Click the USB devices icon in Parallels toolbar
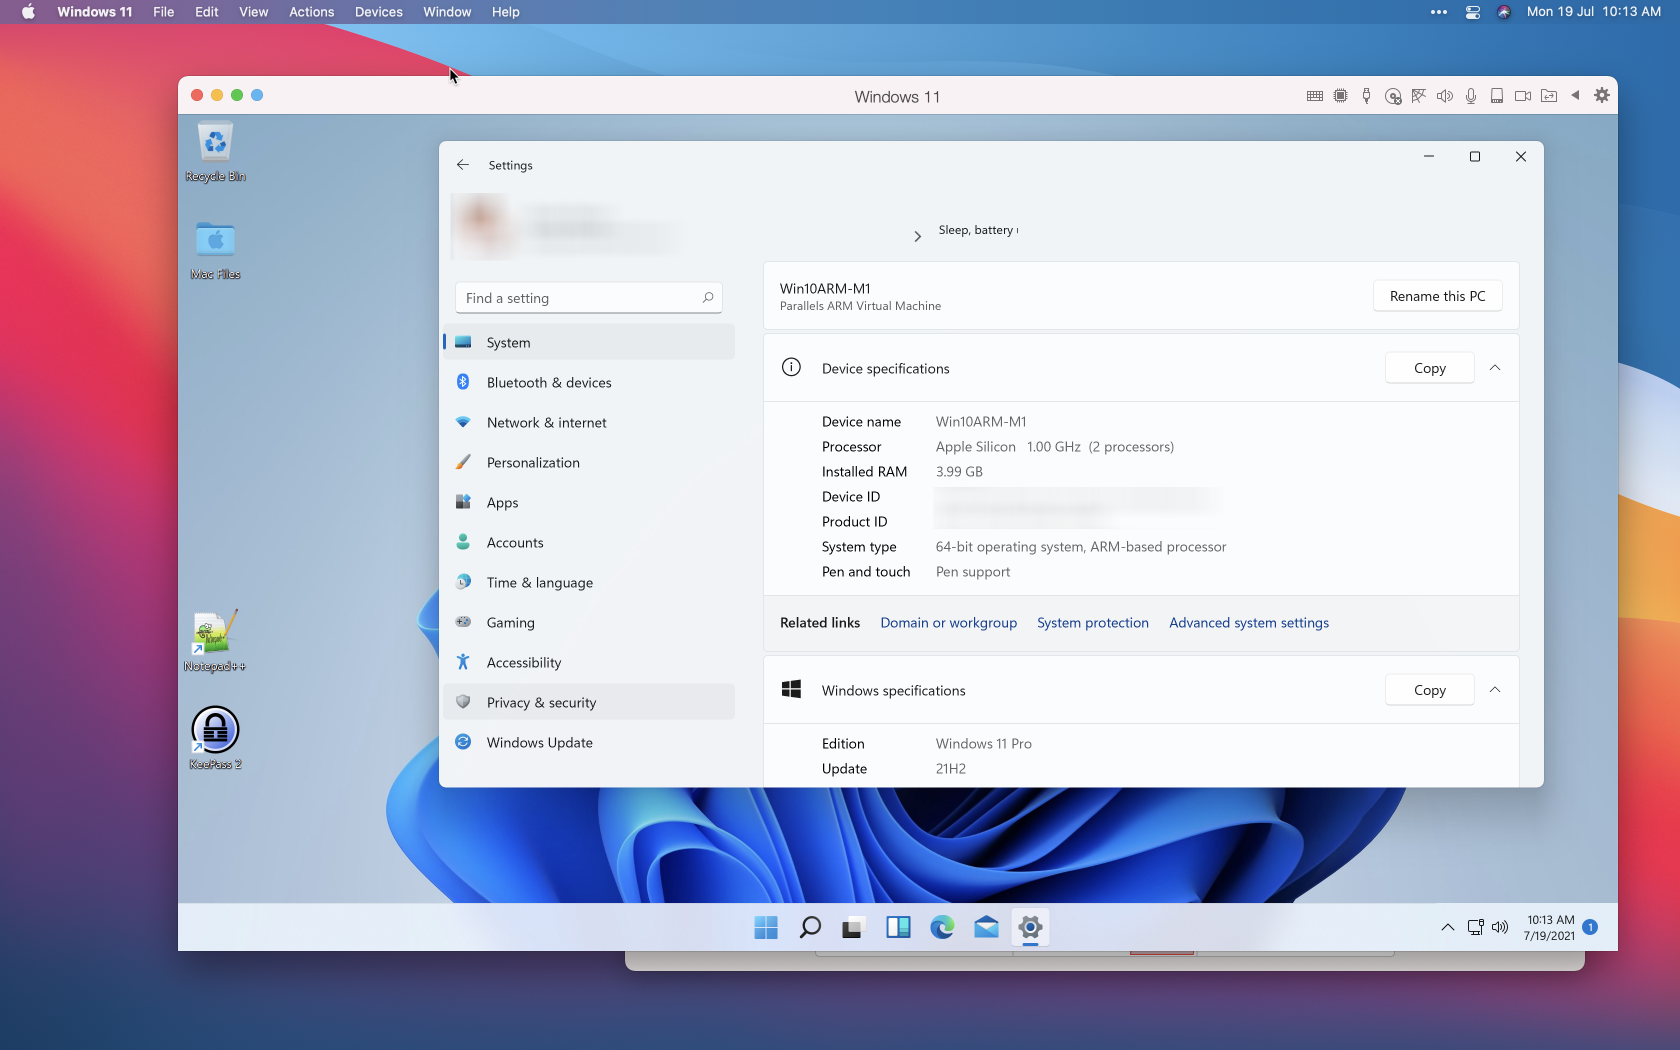 coord(1367,96)
